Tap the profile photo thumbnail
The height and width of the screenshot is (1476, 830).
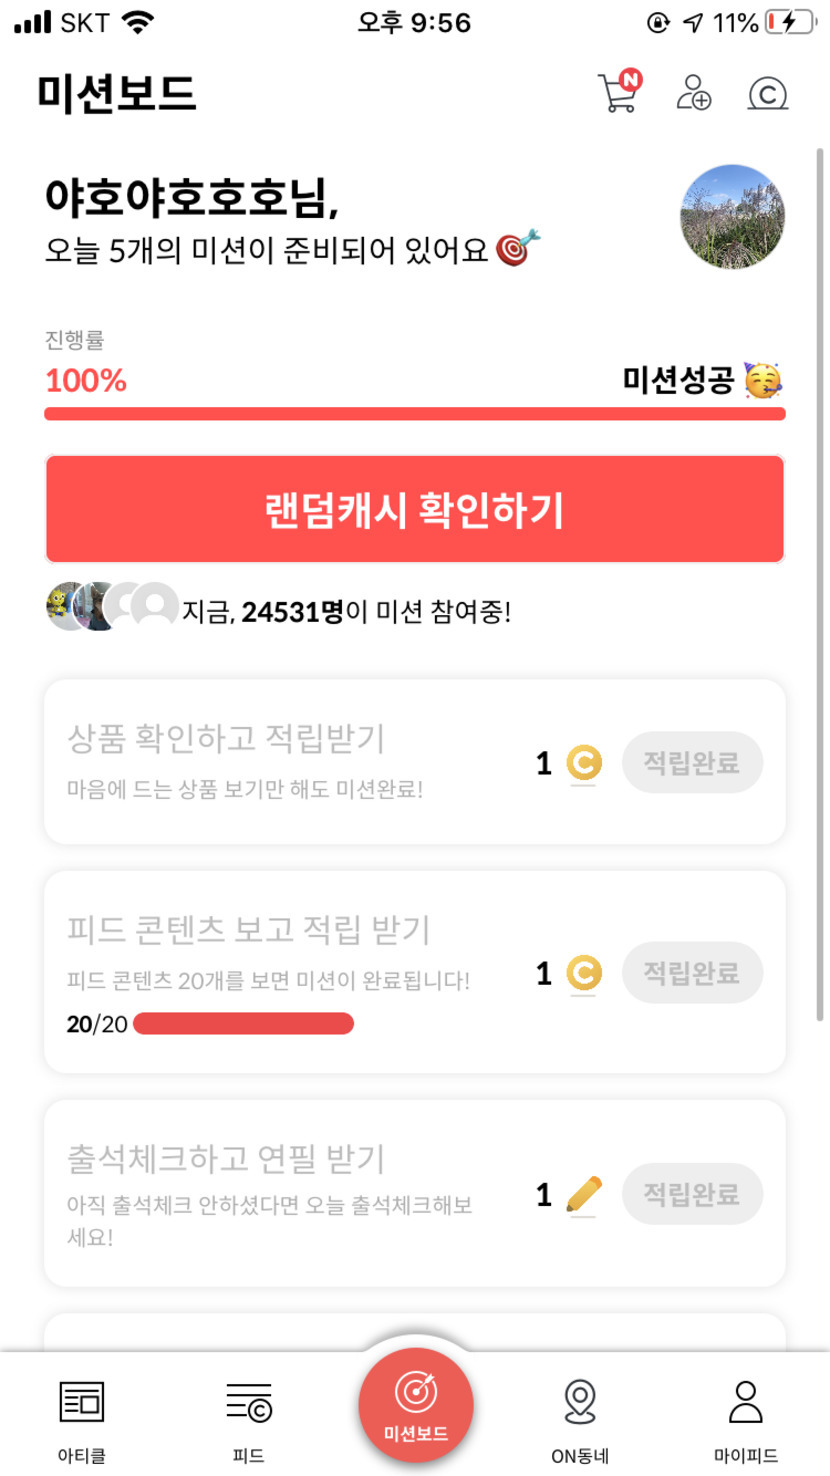(x=732, y=217)
